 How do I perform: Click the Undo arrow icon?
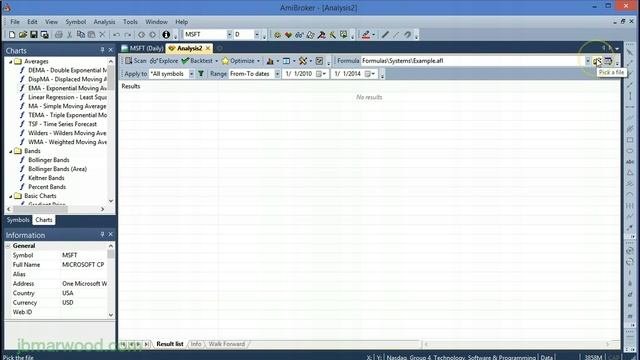[x=116, y=35]
